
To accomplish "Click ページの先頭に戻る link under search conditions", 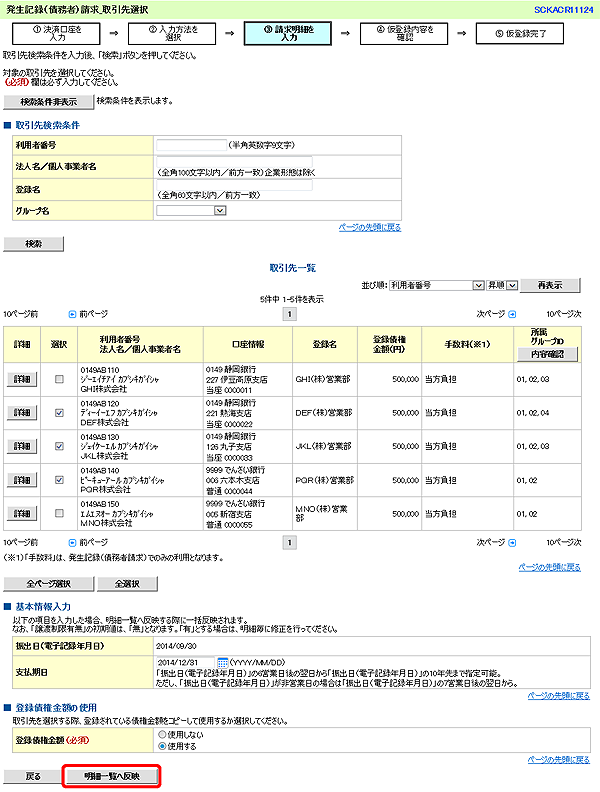I will pos(370,227).
